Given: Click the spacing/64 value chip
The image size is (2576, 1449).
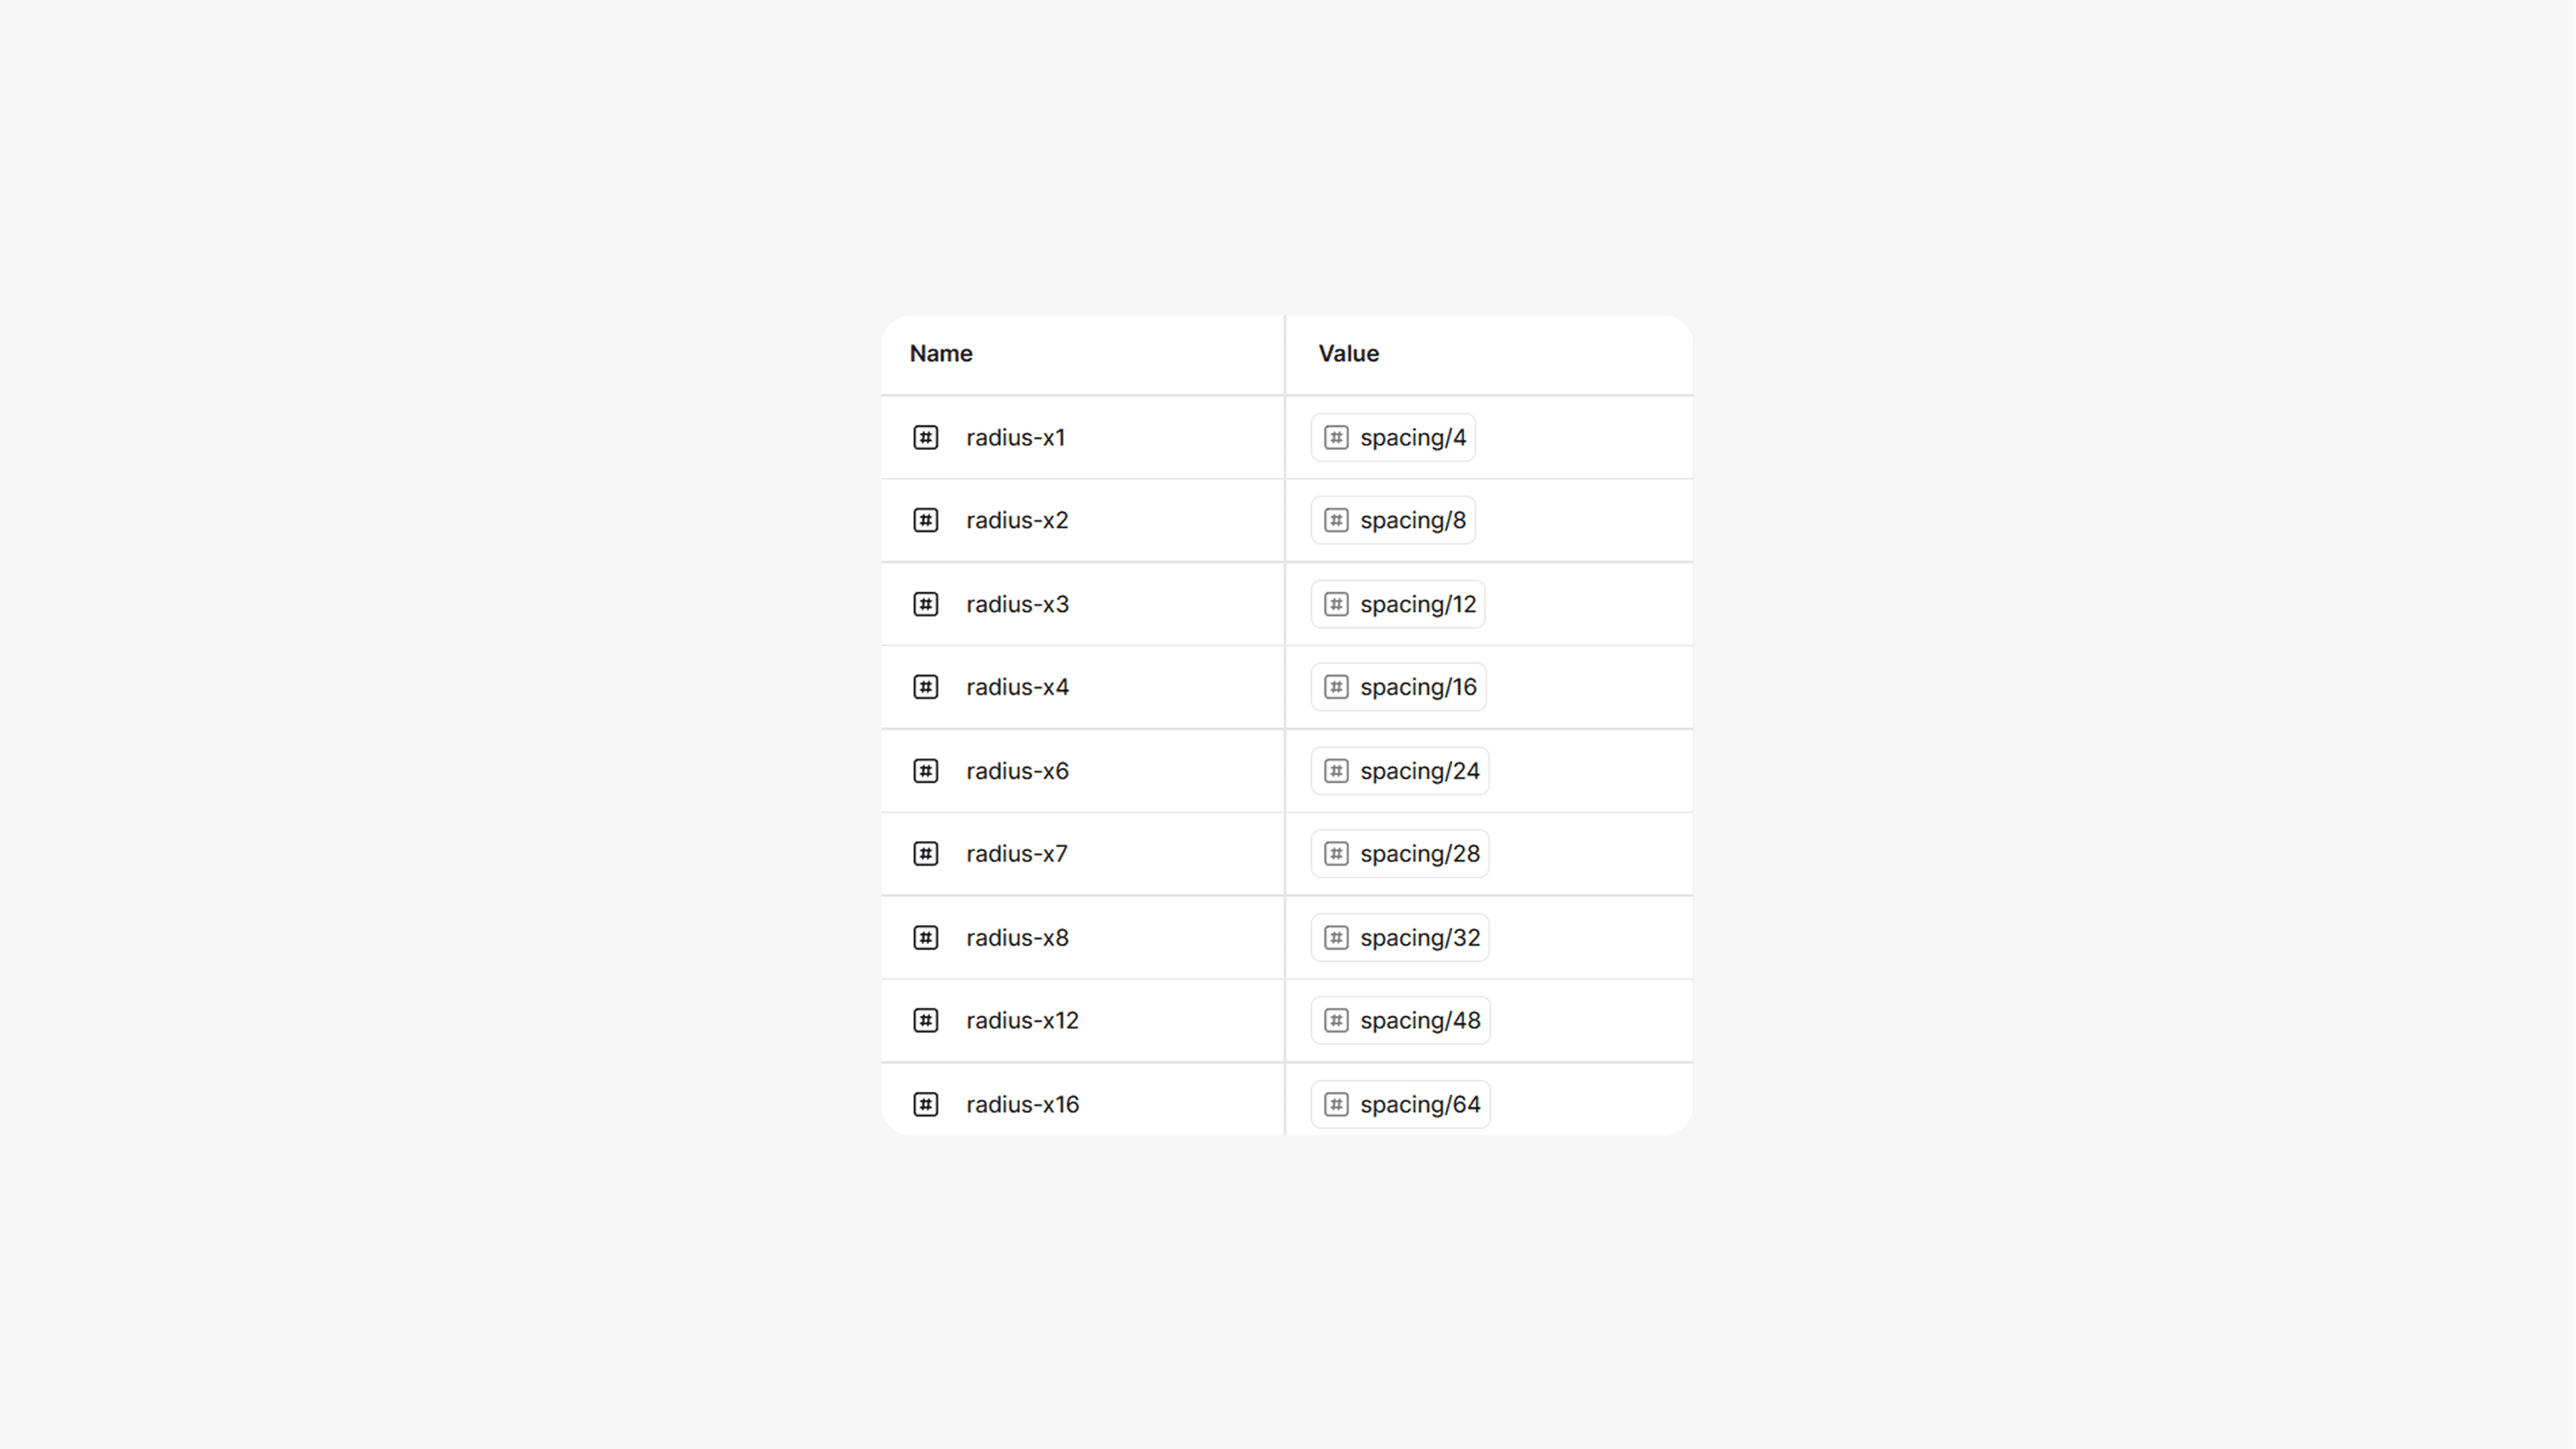Looking at the screenshot, I should pyautogui.click(x=1400, y=1105).
